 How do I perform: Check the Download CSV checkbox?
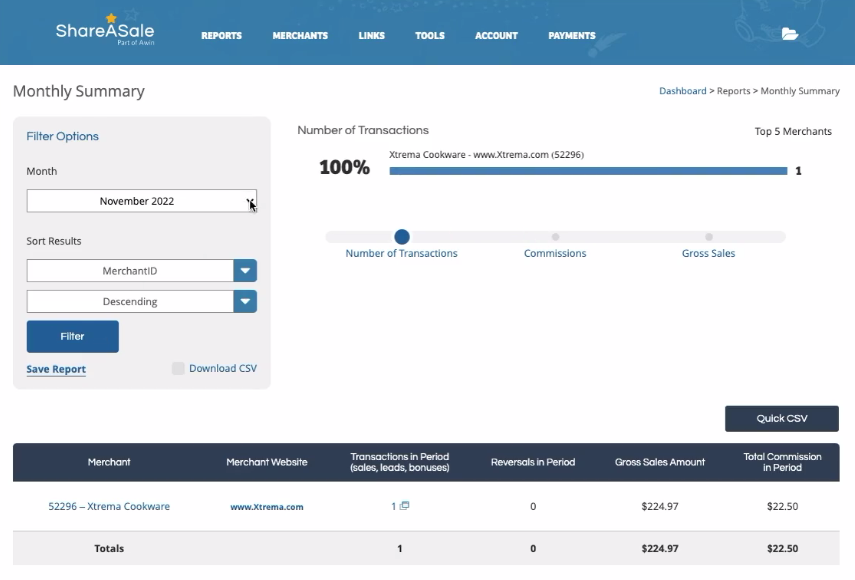click(178, 368)
